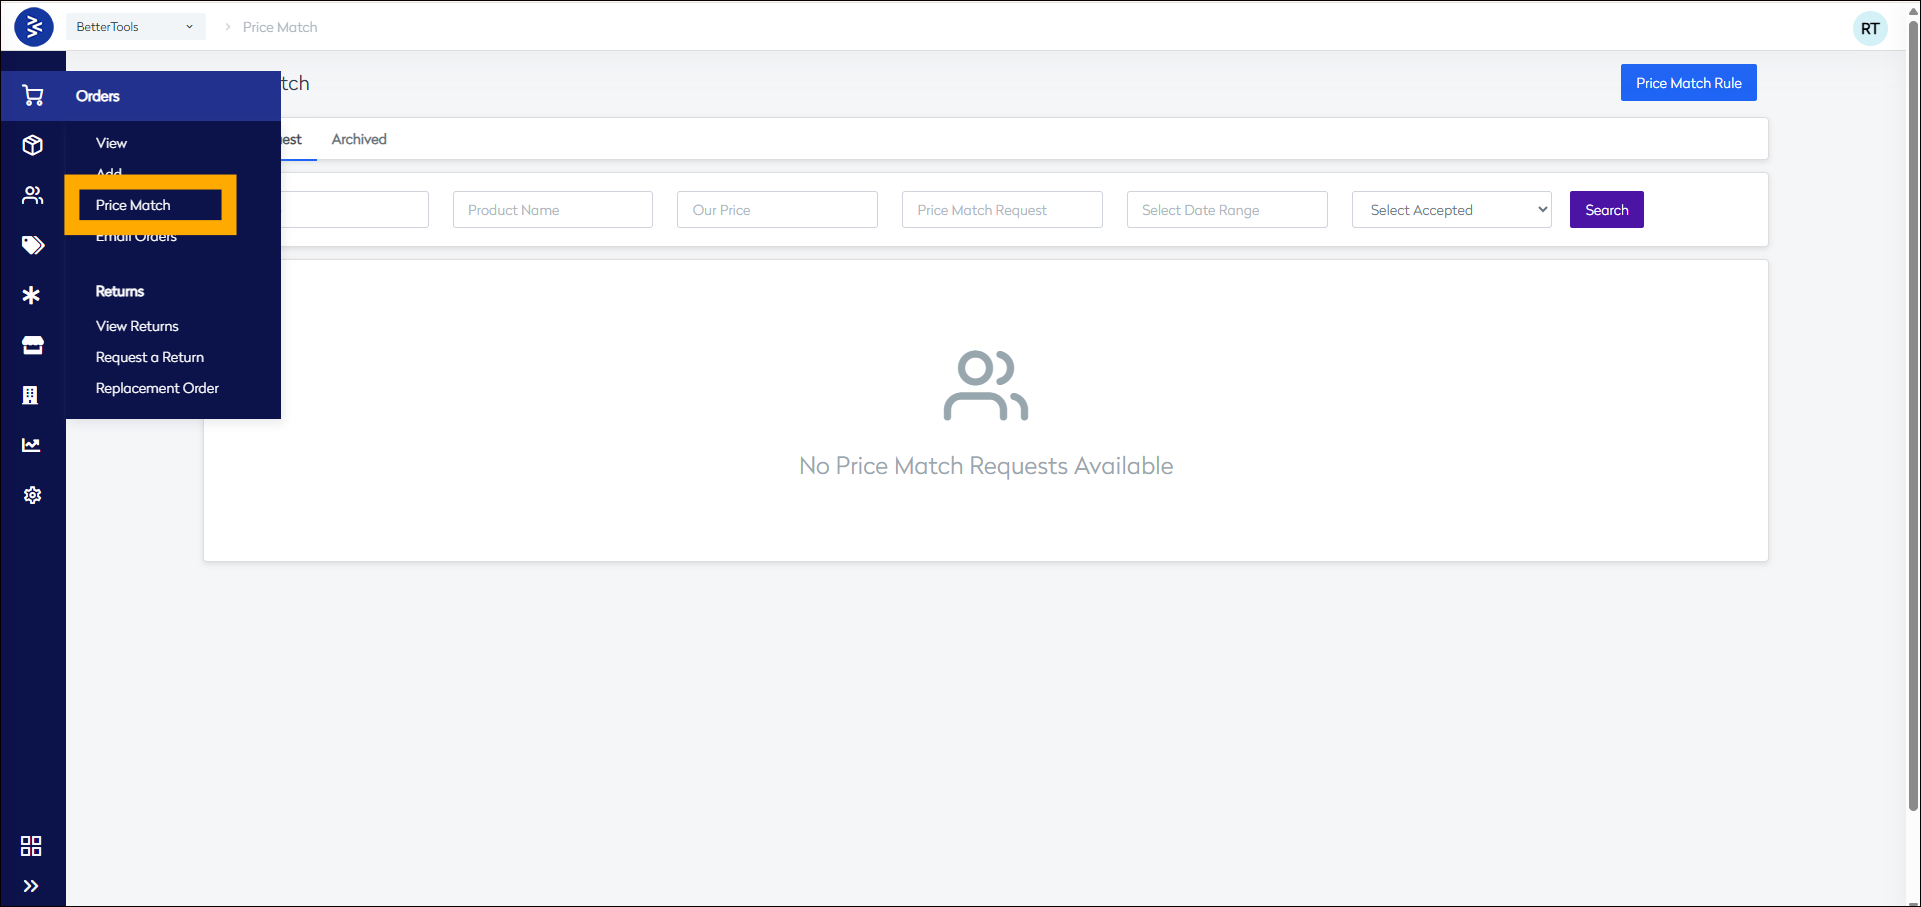This screenshot has width=1921, height=907.
Task: Open the BetterTools store dropdown
Action: [135, 27]
